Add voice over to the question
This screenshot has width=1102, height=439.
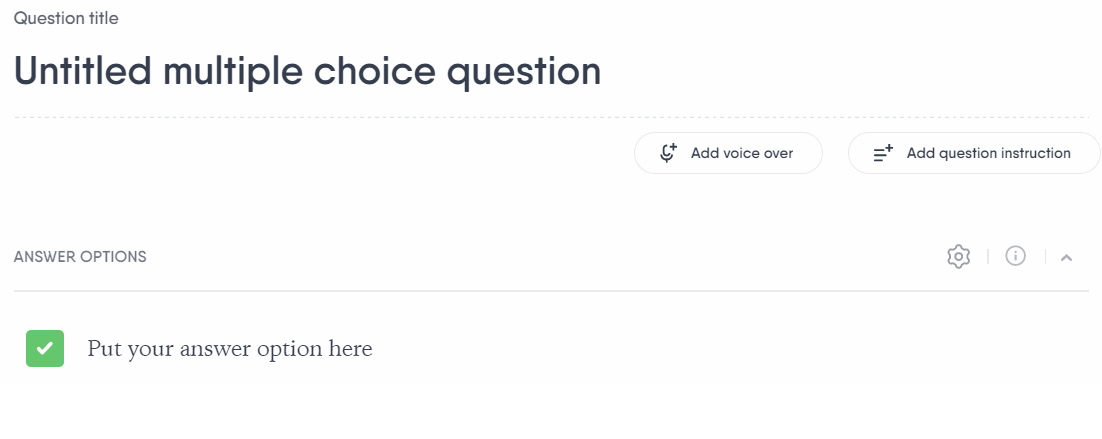728,153
